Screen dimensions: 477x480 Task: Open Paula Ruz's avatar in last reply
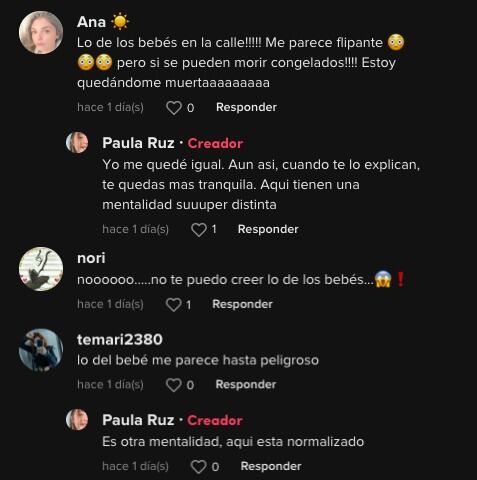(x=77, y=419)
